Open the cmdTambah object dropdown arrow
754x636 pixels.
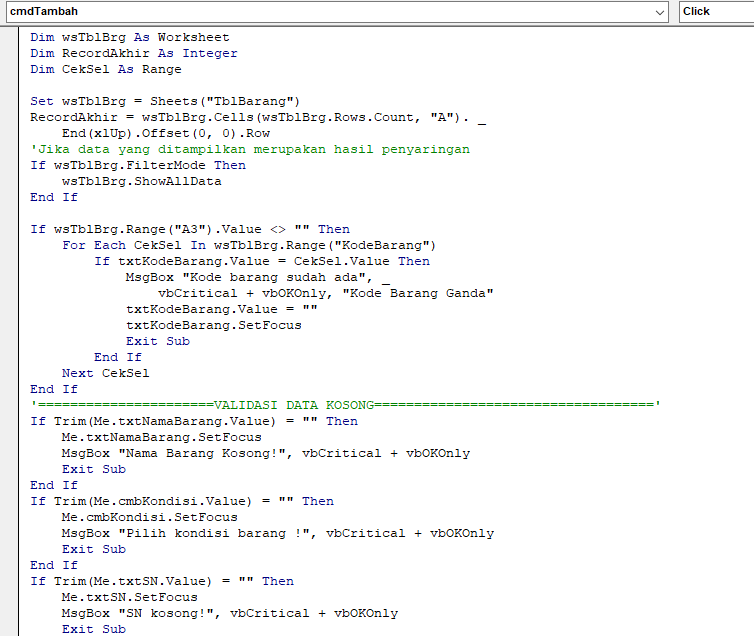(659, 11)
